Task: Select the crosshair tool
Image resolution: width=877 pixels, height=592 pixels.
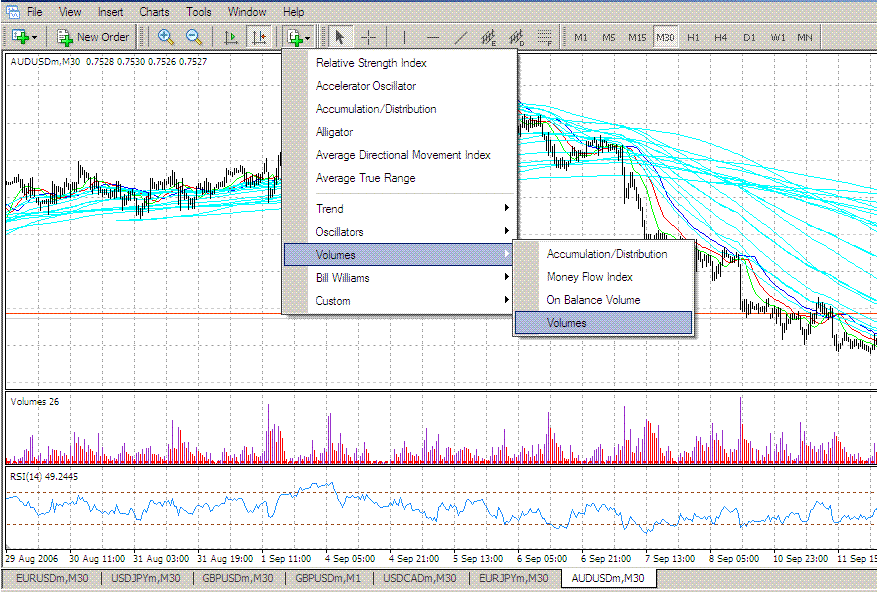Action: tap(369, 37)
